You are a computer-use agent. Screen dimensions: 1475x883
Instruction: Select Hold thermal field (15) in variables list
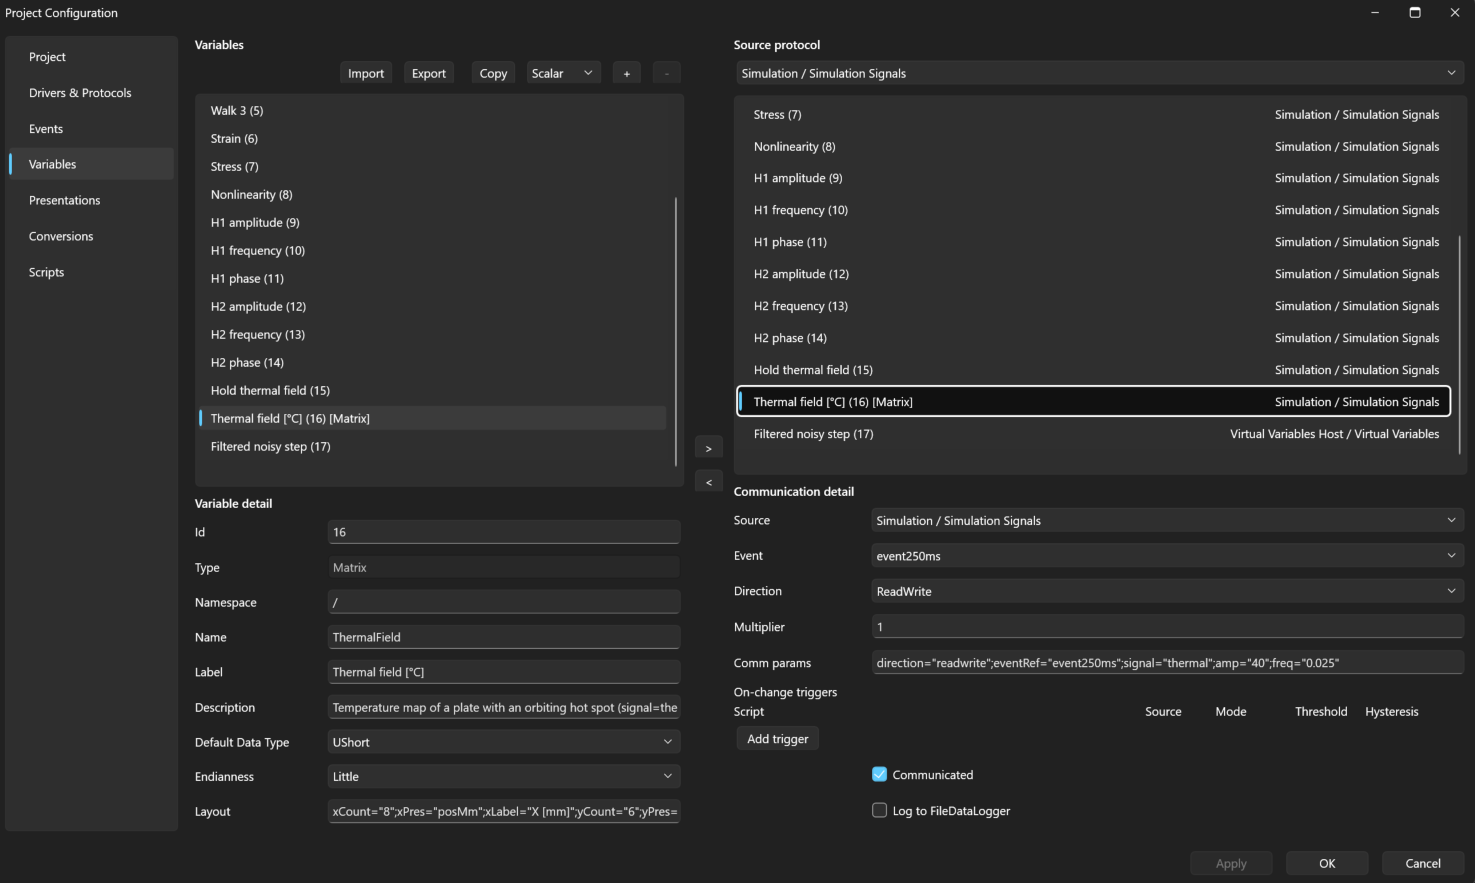click(x=433, y=391)
